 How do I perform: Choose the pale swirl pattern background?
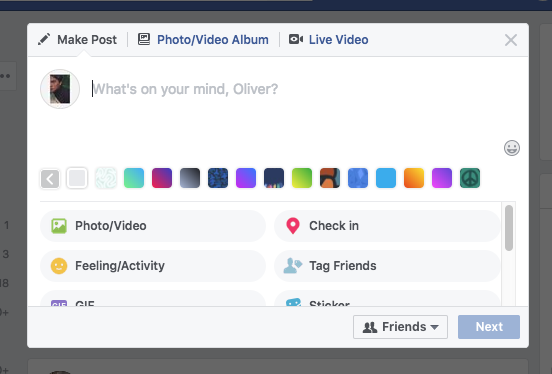[106, 178]
